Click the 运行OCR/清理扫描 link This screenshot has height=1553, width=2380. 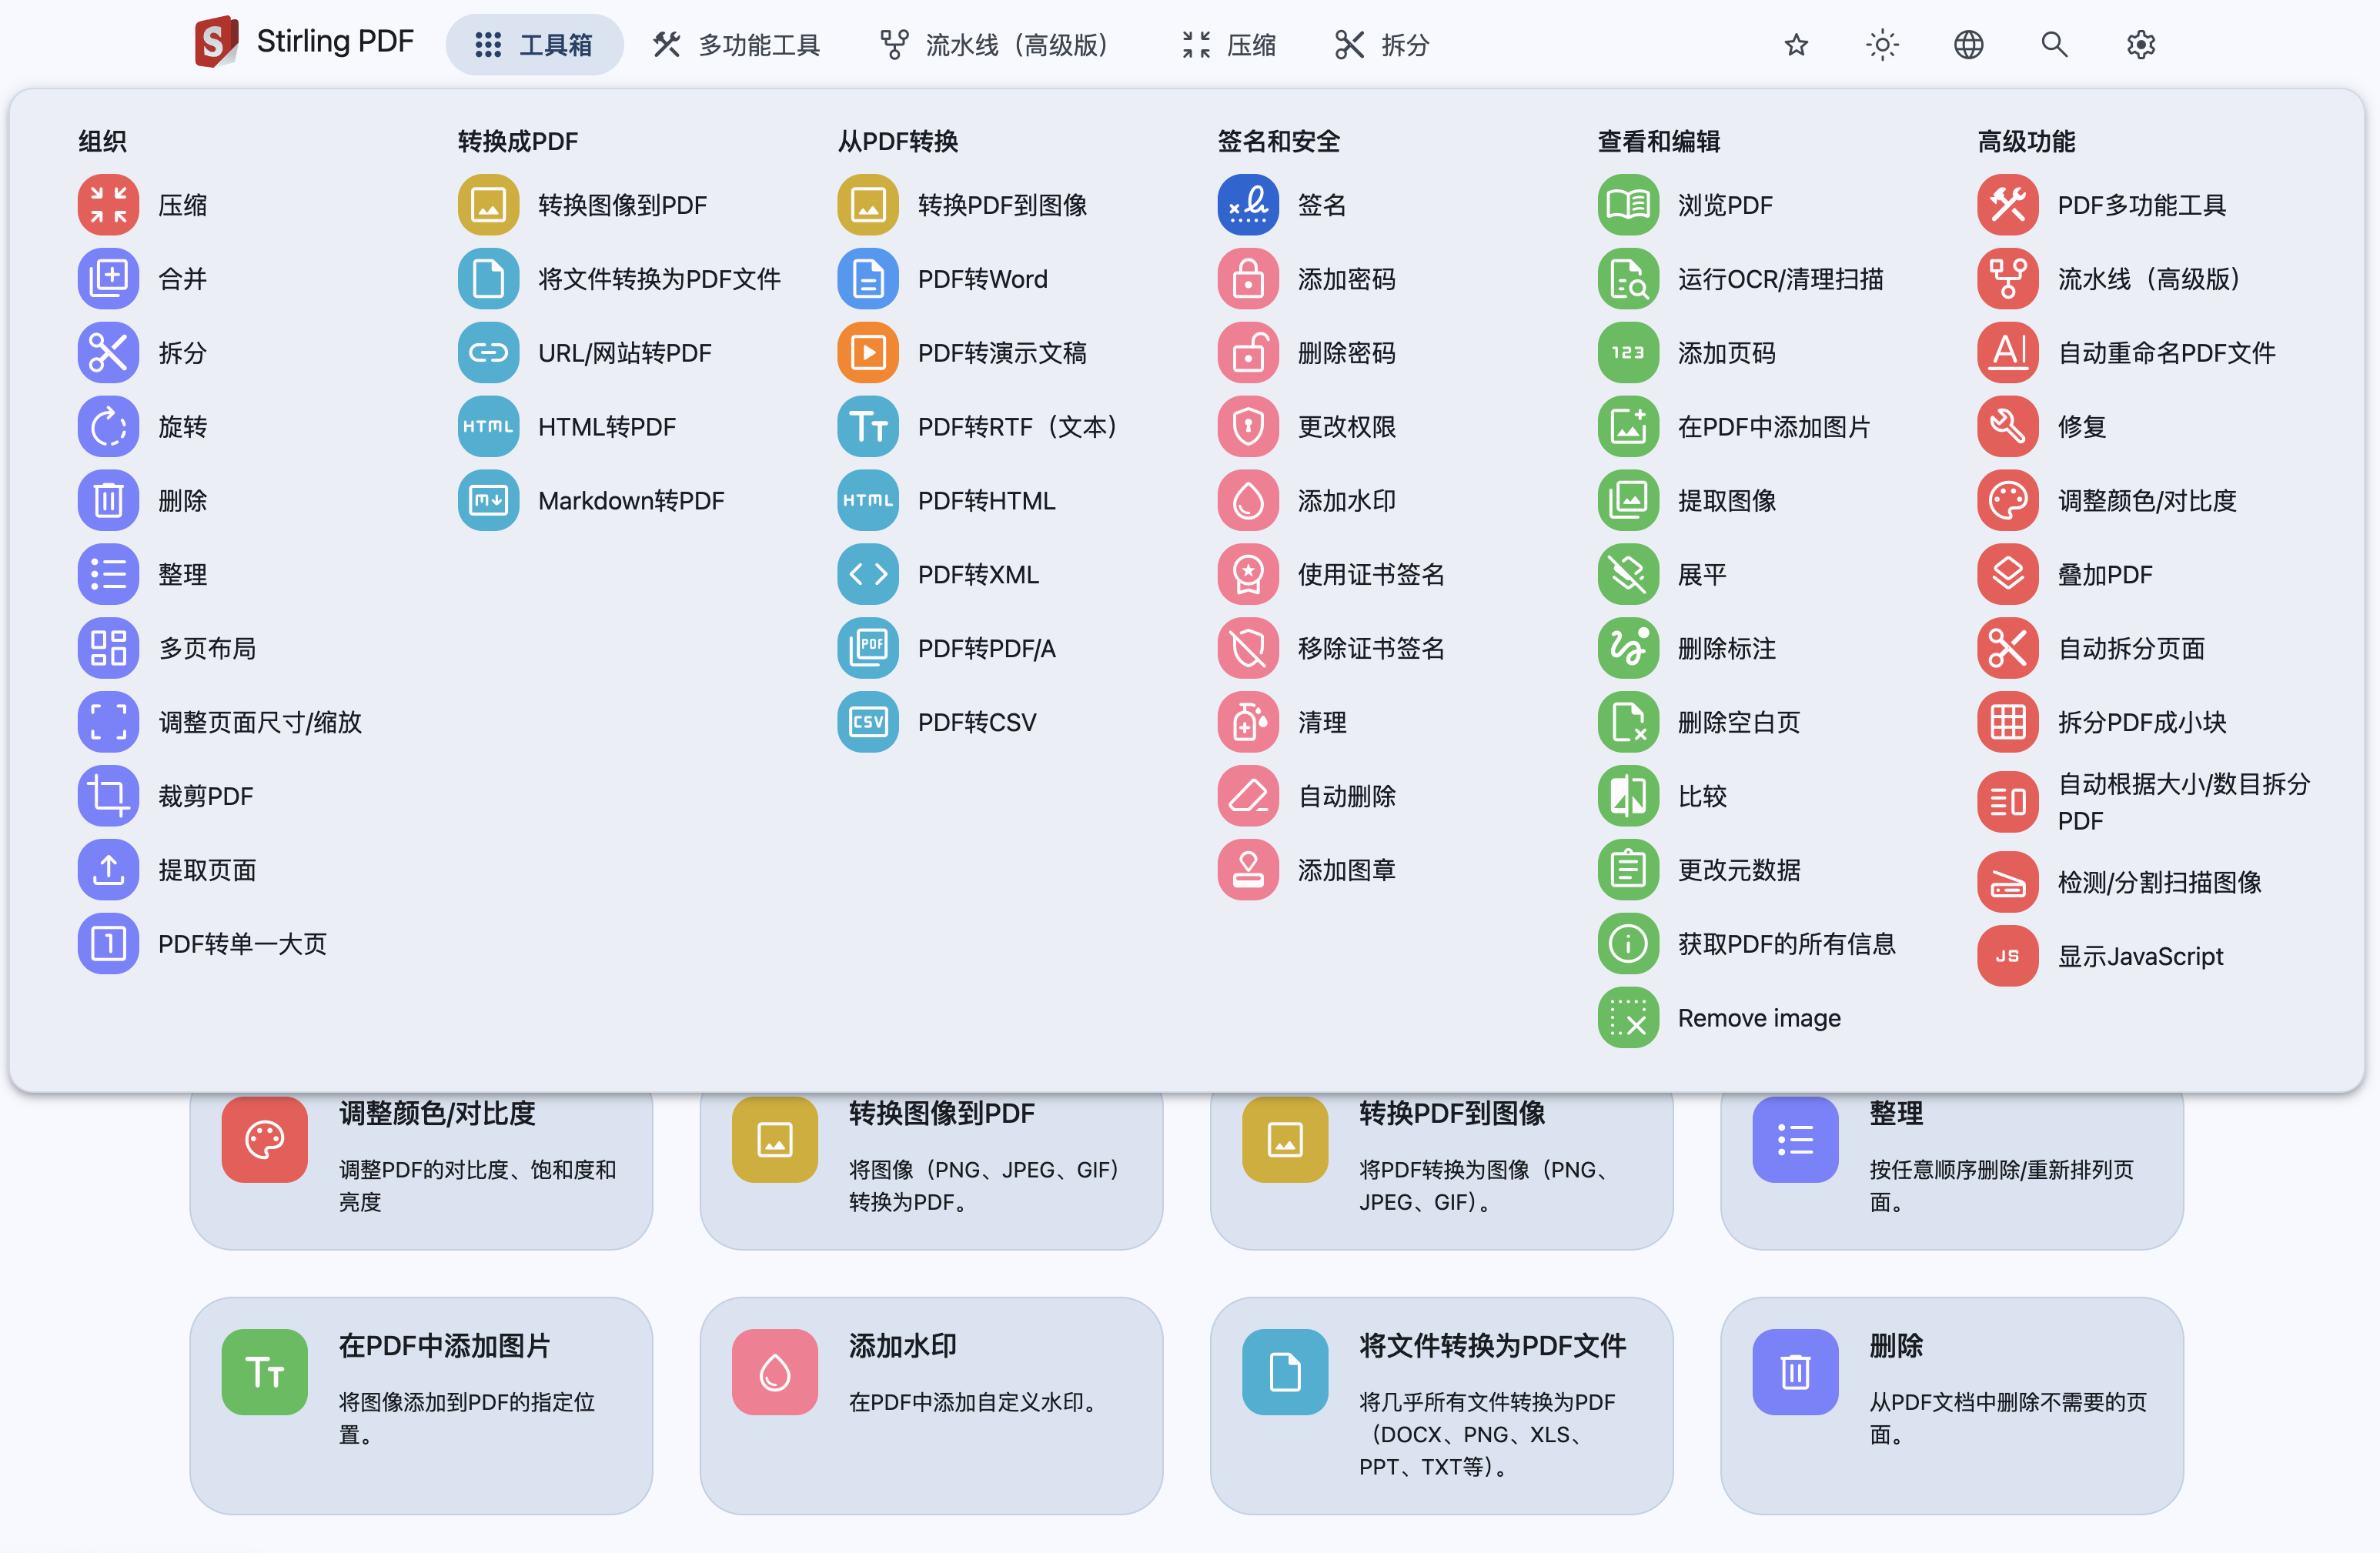coord(1780,279)
